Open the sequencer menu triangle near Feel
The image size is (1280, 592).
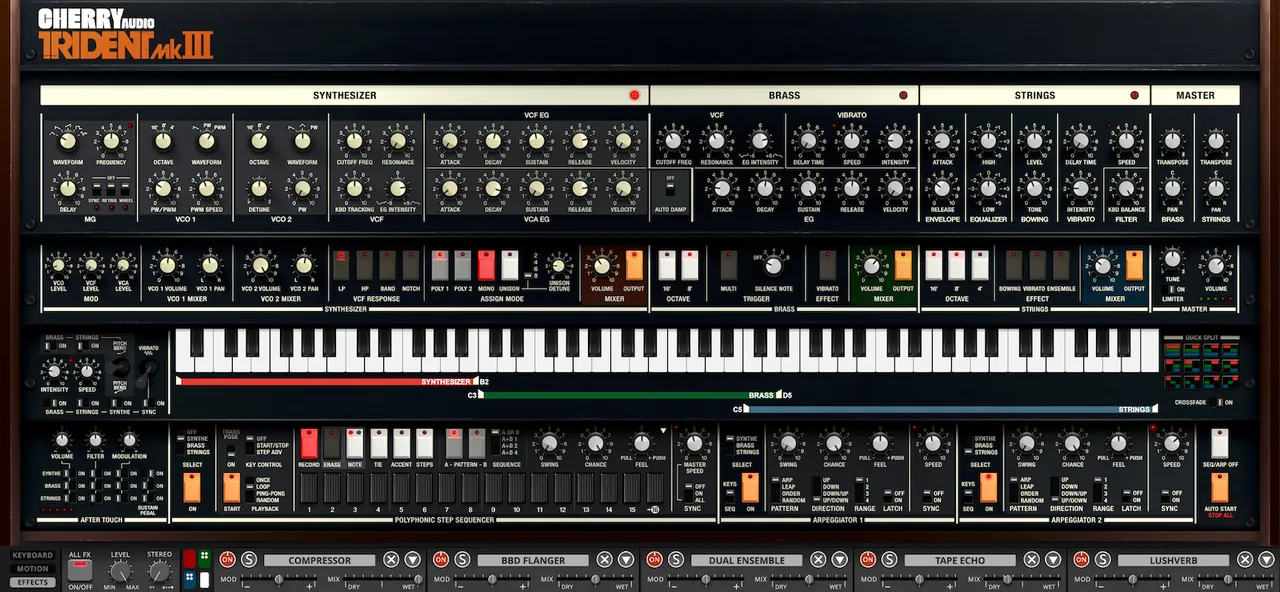[662, 431]
